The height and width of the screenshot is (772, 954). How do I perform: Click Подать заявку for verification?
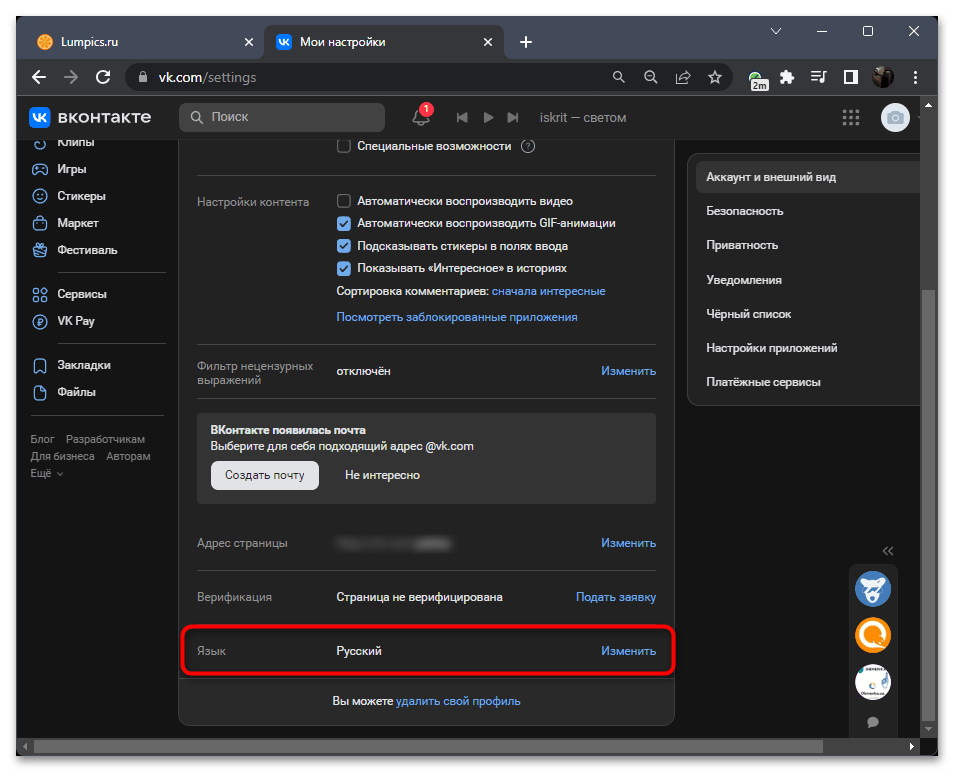coord(616,597)
